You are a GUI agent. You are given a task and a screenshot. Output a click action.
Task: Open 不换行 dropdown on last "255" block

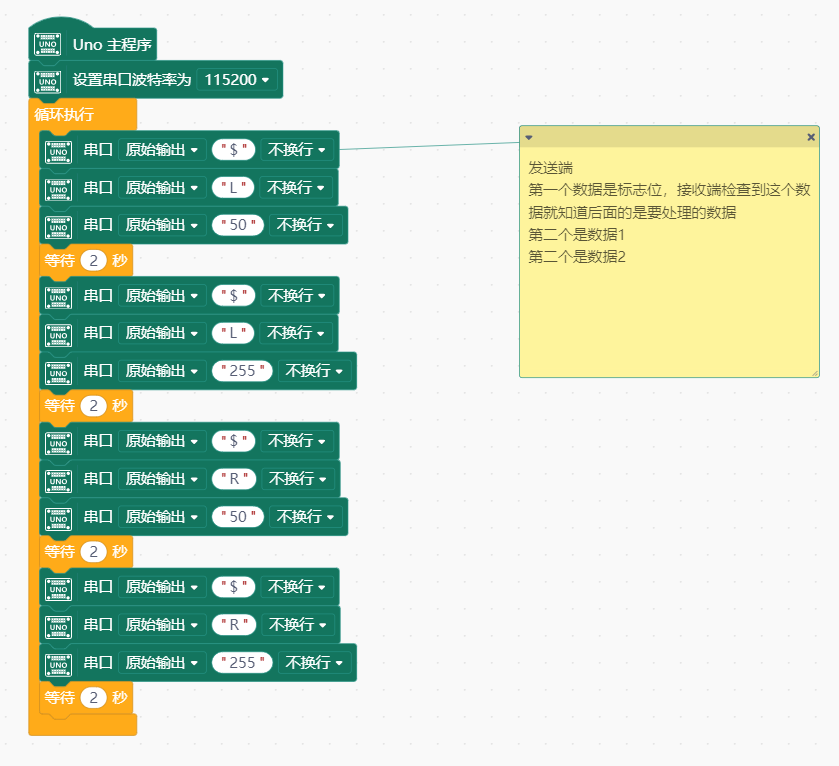(315, 663)
